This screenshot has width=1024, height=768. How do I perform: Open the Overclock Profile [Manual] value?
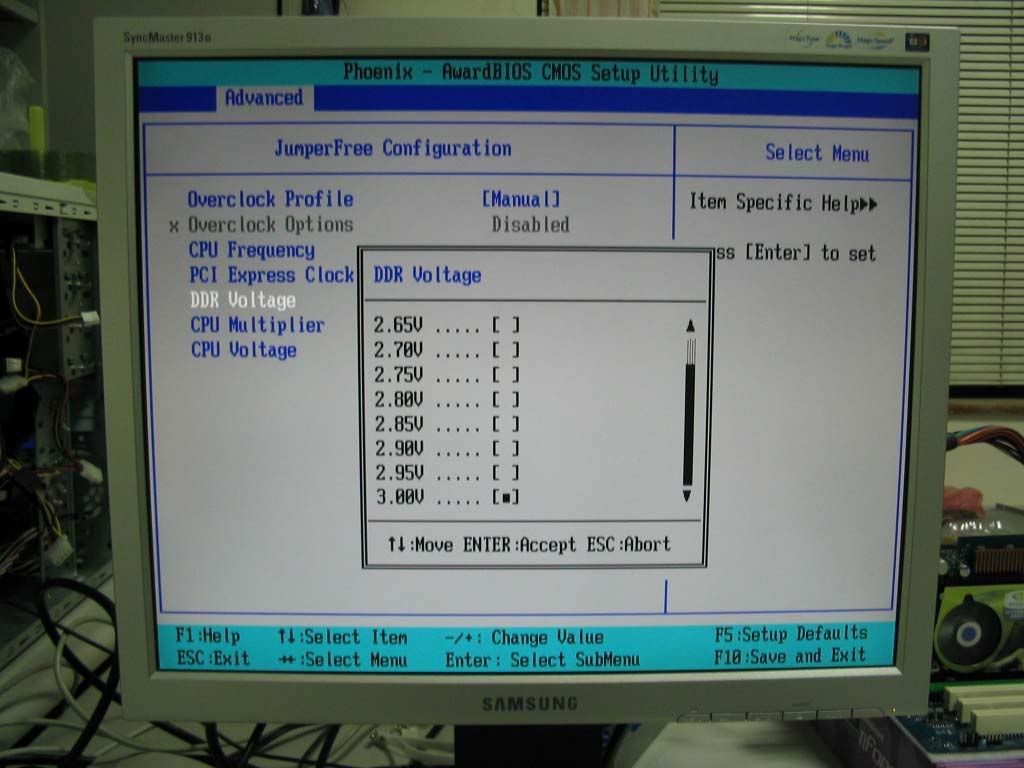coord(520,199)
